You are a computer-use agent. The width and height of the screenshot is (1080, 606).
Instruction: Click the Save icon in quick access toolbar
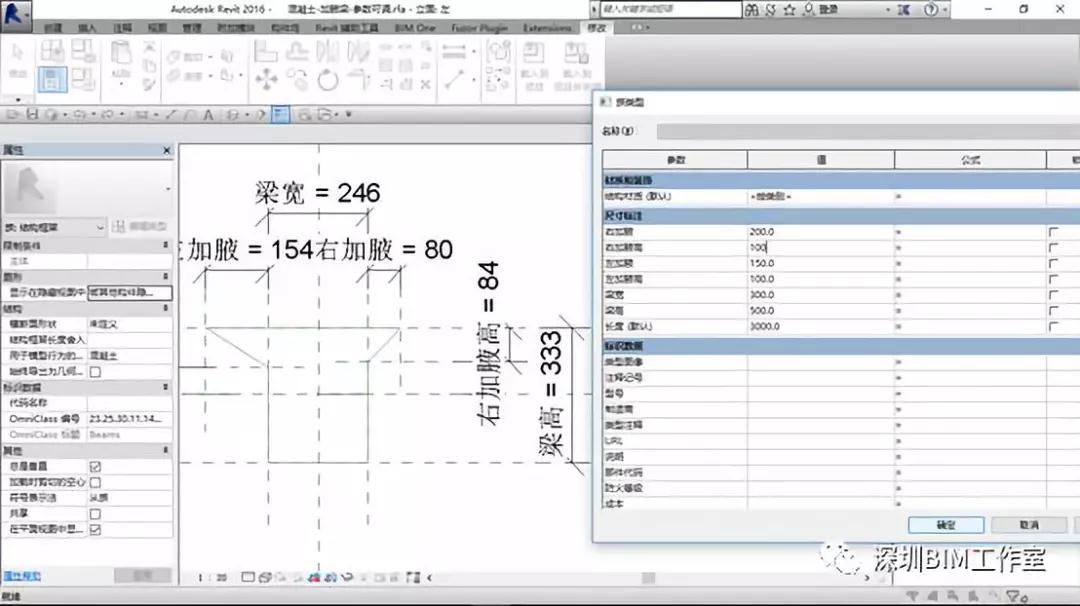(x=32, y=114)
